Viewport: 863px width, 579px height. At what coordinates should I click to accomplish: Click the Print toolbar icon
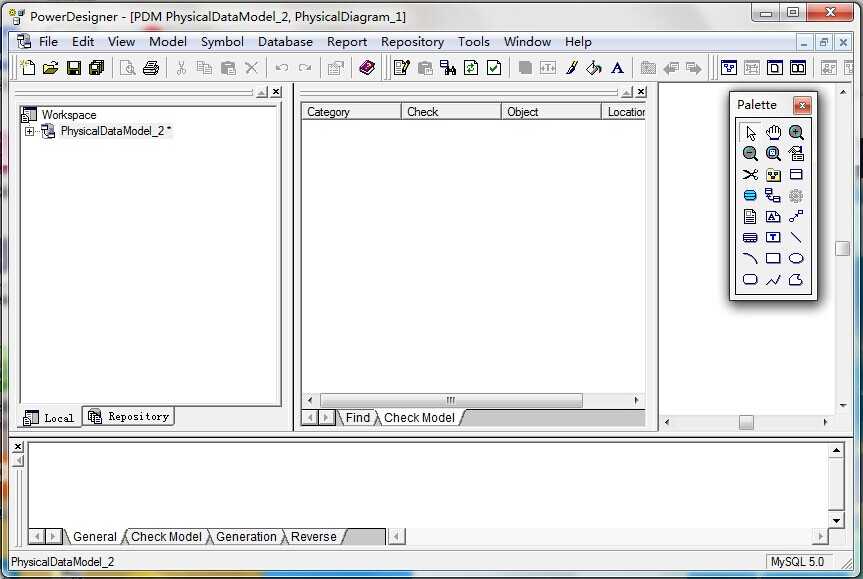(x=151, y=68)
